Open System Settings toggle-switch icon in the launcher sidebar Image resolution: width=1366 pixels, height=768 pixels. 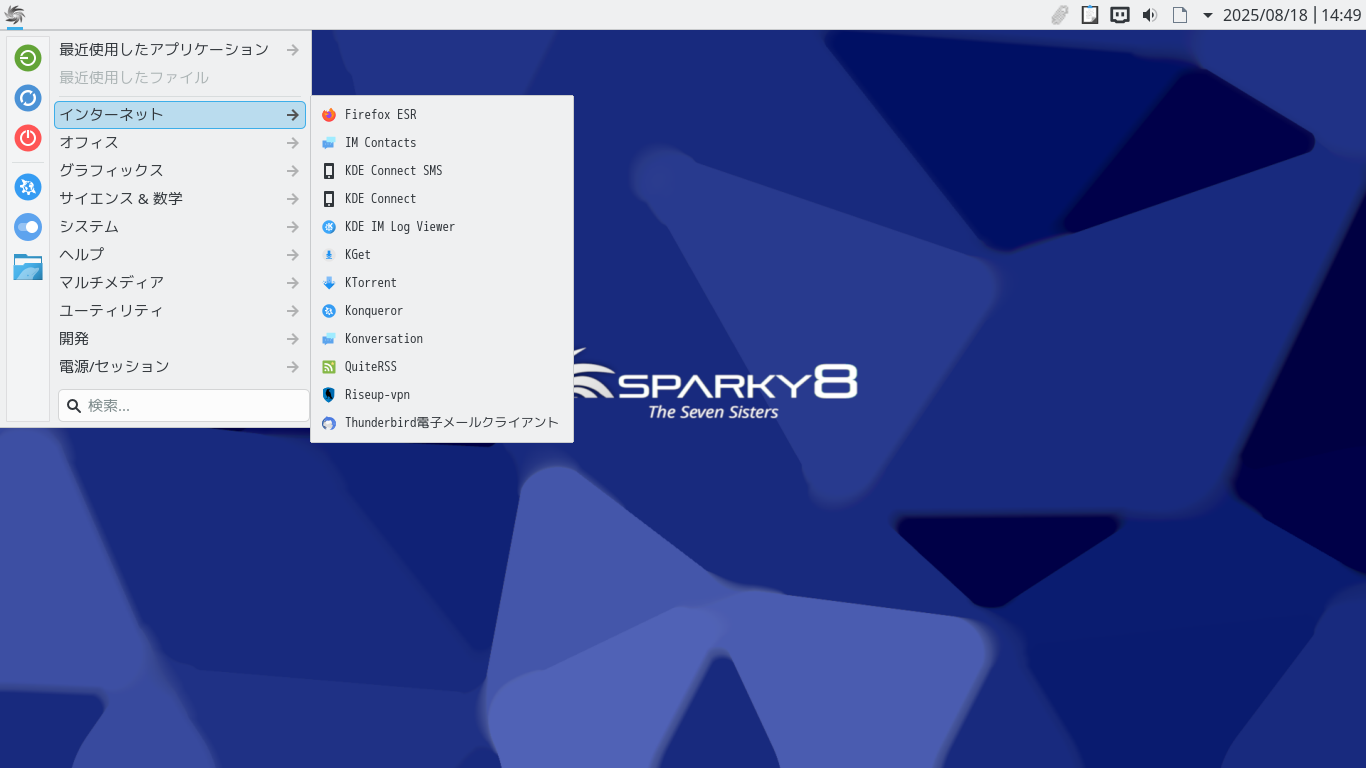tap(28, 227)
